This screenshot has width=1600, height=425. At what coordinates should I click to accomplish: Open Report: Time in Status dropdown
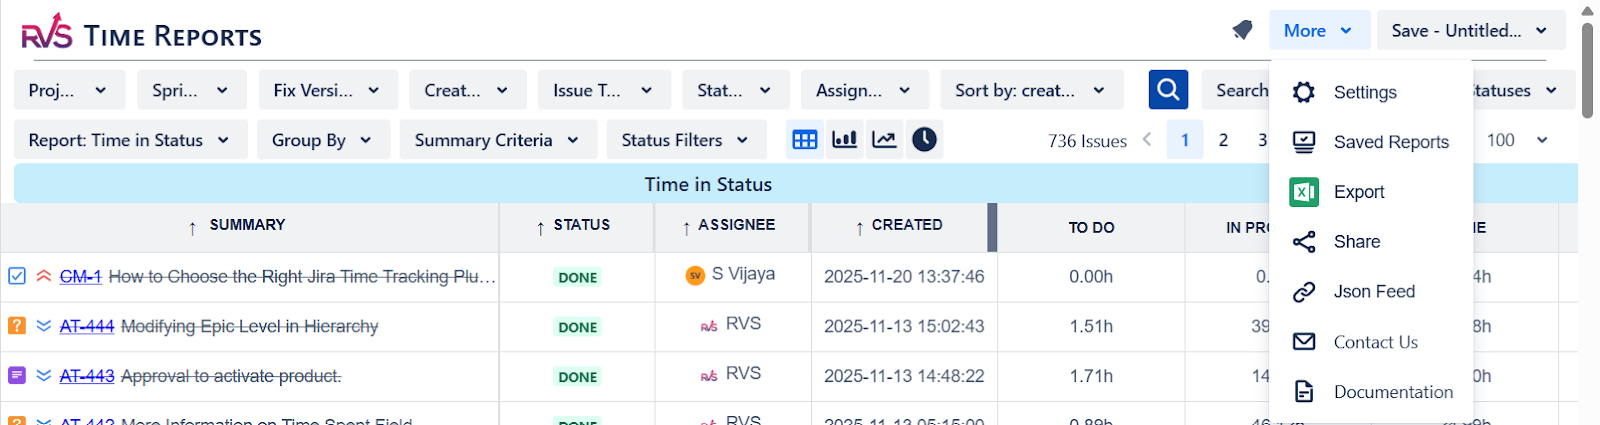pyautogui.click(x=130, y=140)
